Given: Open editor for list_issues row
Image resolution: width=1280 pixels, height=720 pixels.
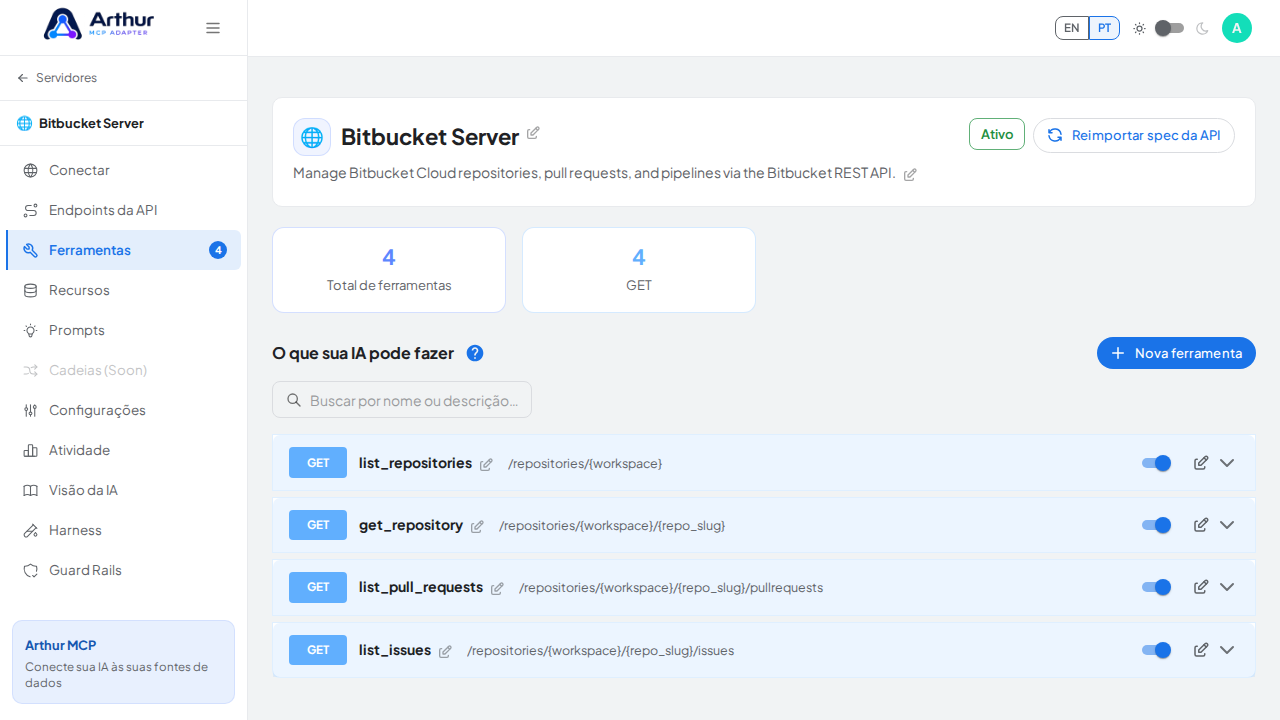Looking at the screenshot, I should pos(1201,650).
